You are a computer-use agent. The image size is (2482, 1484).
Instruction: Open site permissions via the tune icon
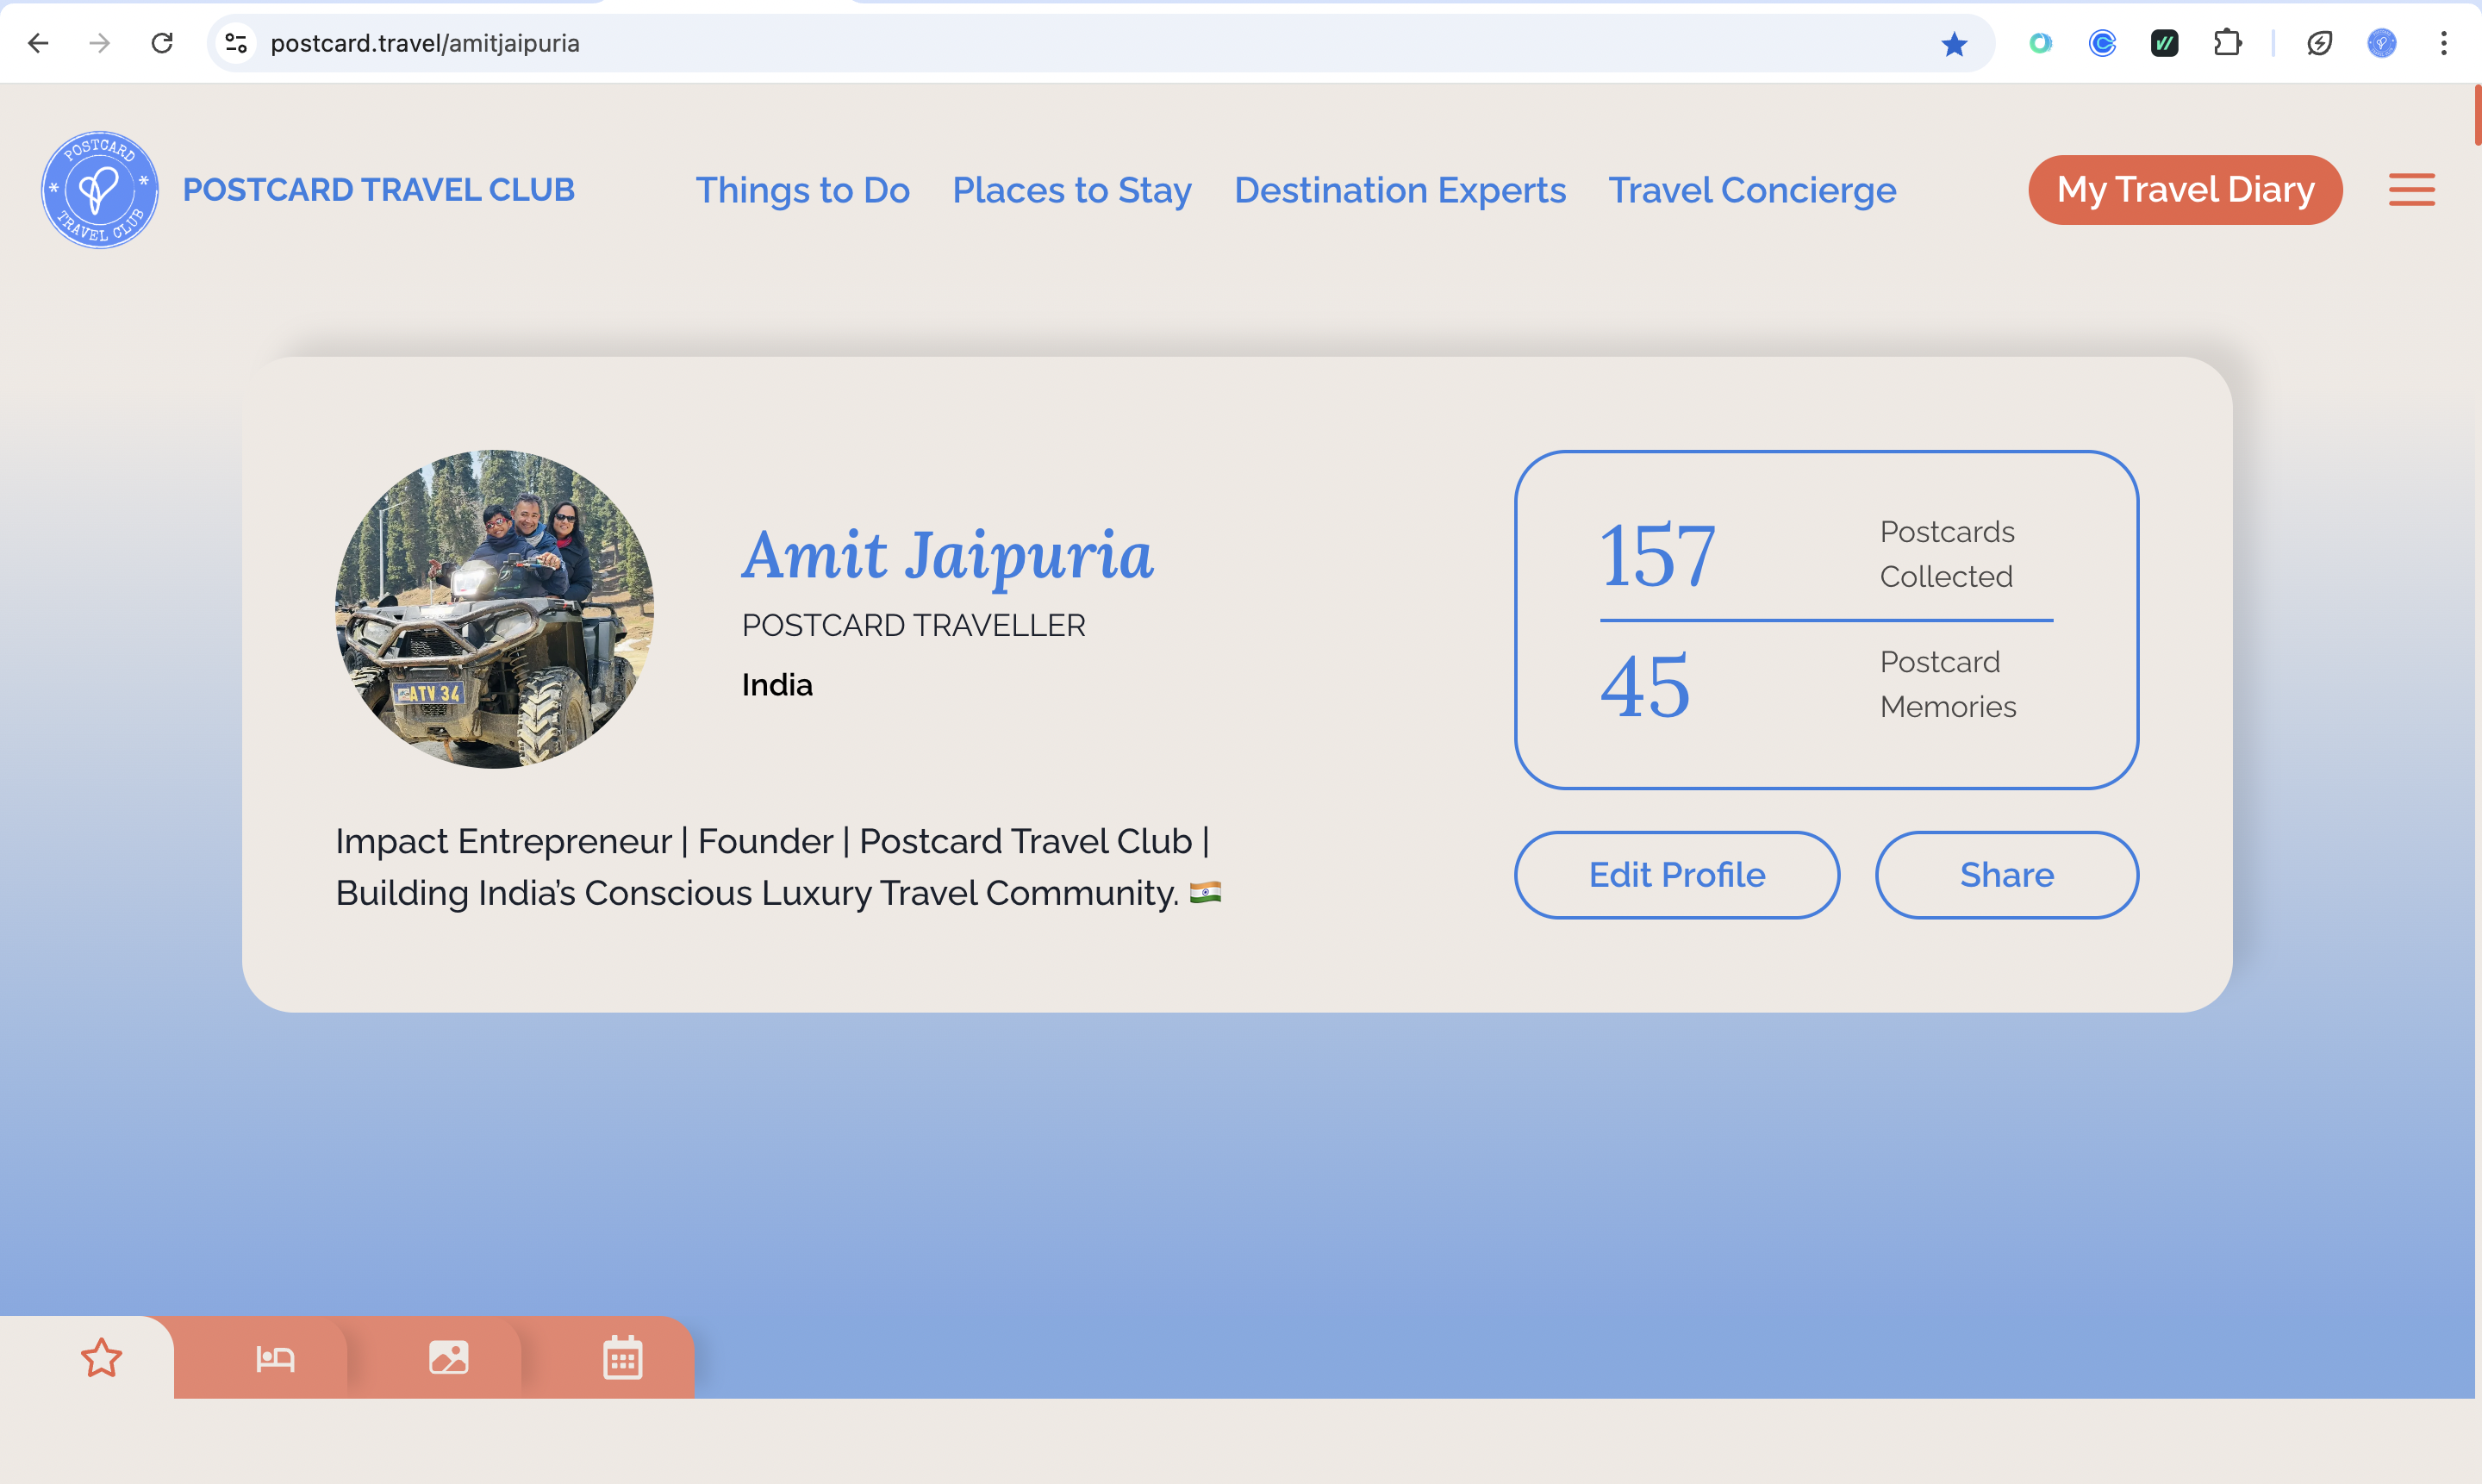(x=235, y=43)
